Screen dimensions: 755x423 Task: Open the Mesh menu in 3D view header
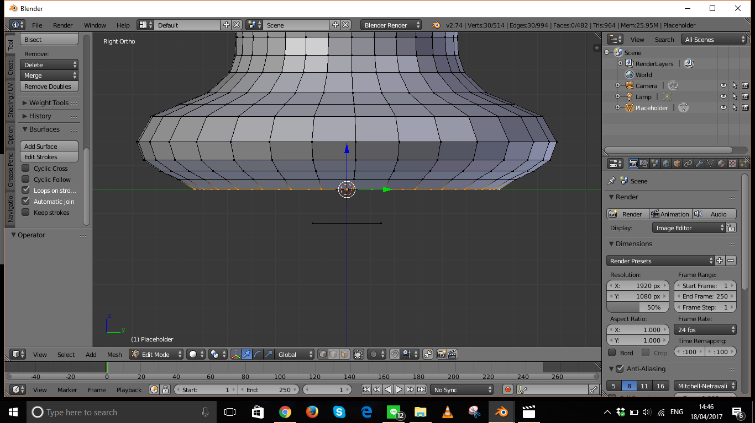click(x=115, y=355)
